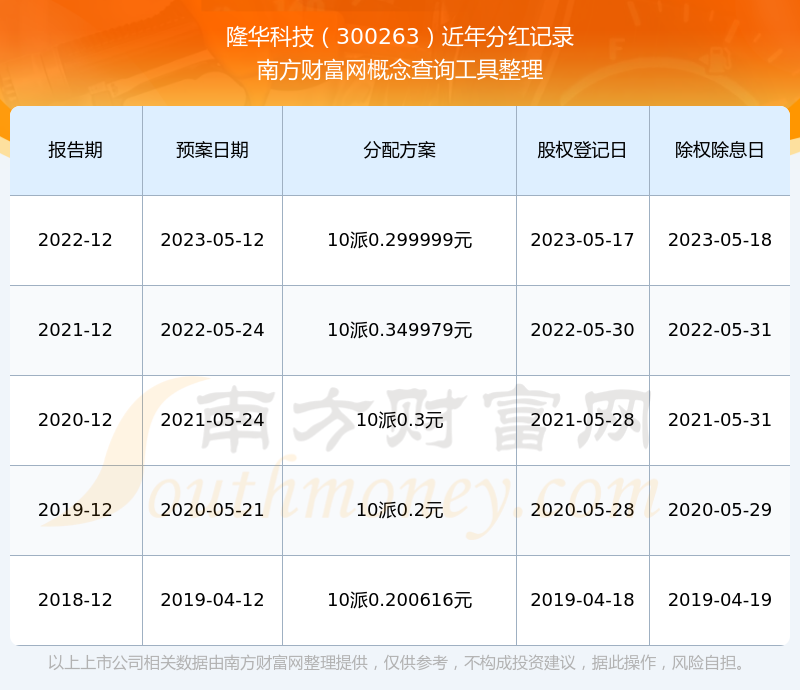800x690 pixels.
Task: Click plan cell 10派0.3元
Action: (399, 420)
